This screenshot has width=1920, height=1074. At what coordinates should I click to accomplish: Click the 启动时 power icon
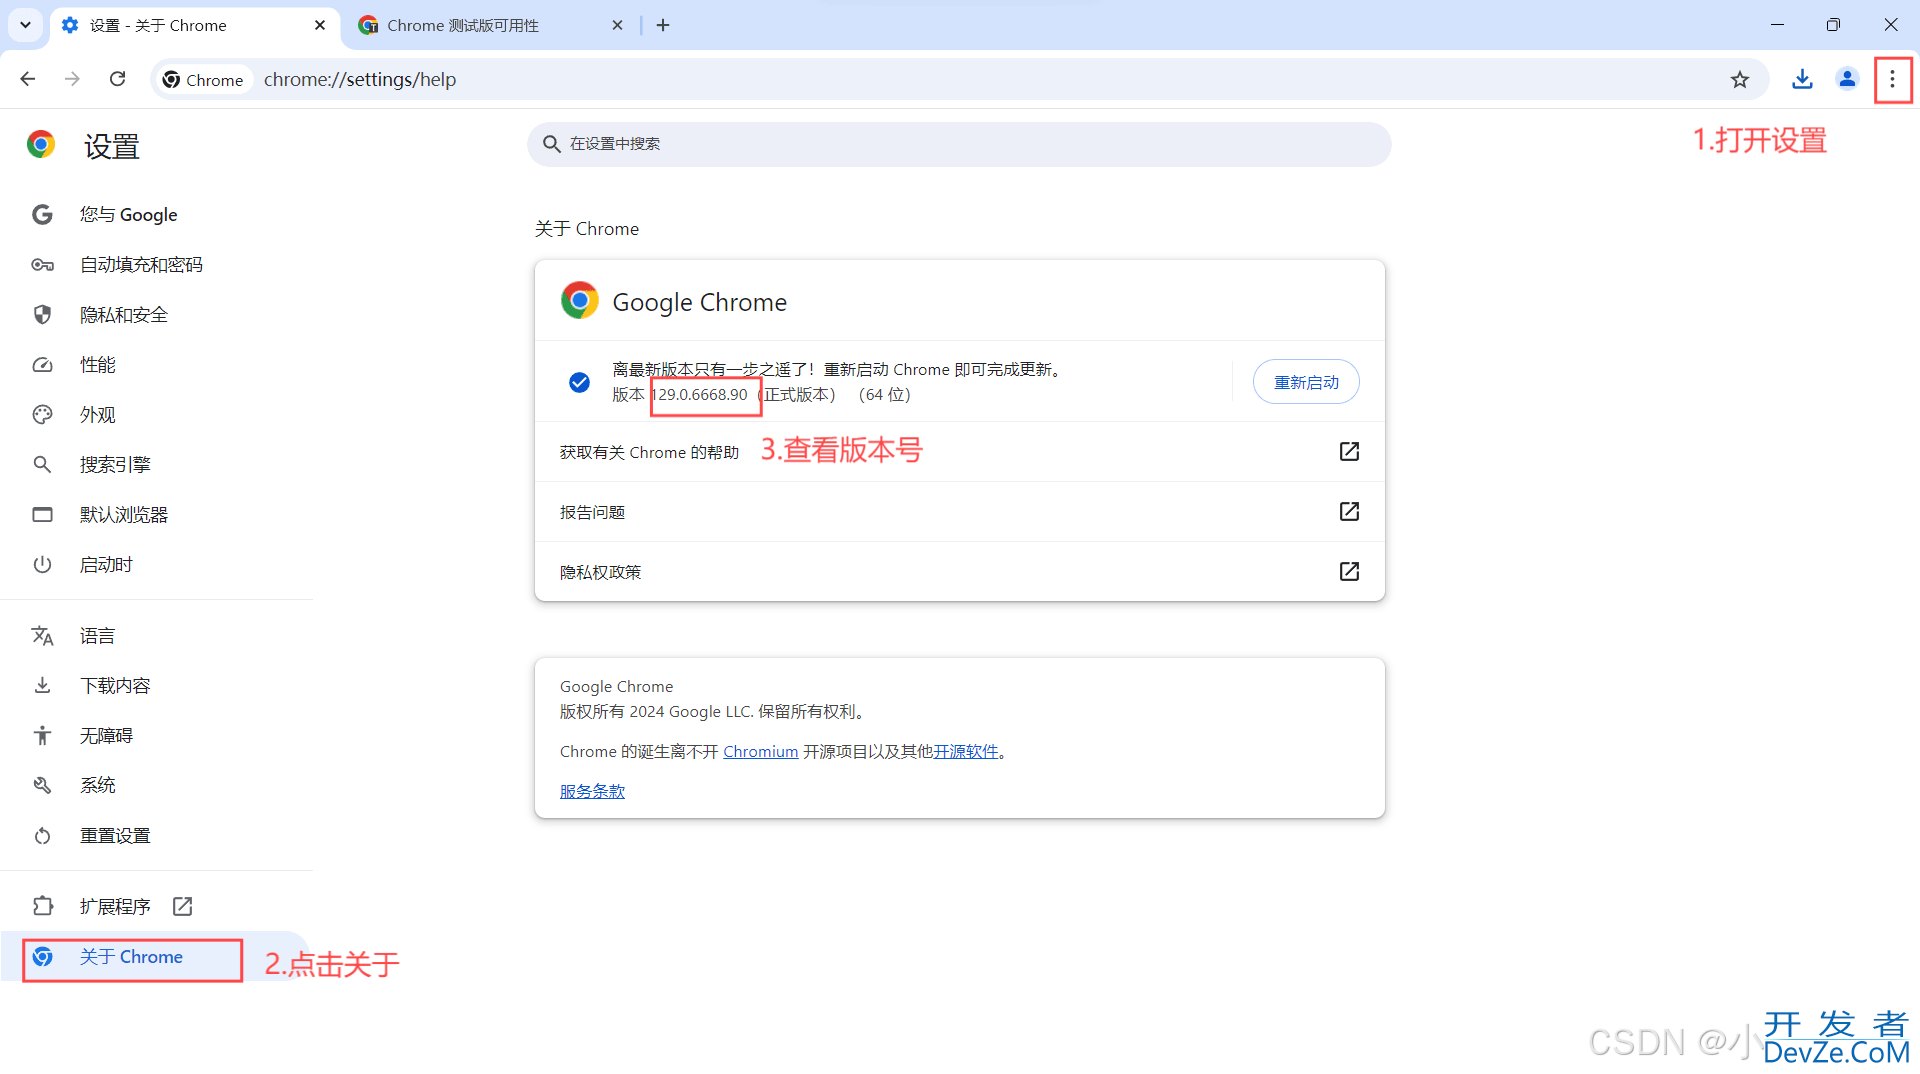pyautogui.click(x=42, y=565)
